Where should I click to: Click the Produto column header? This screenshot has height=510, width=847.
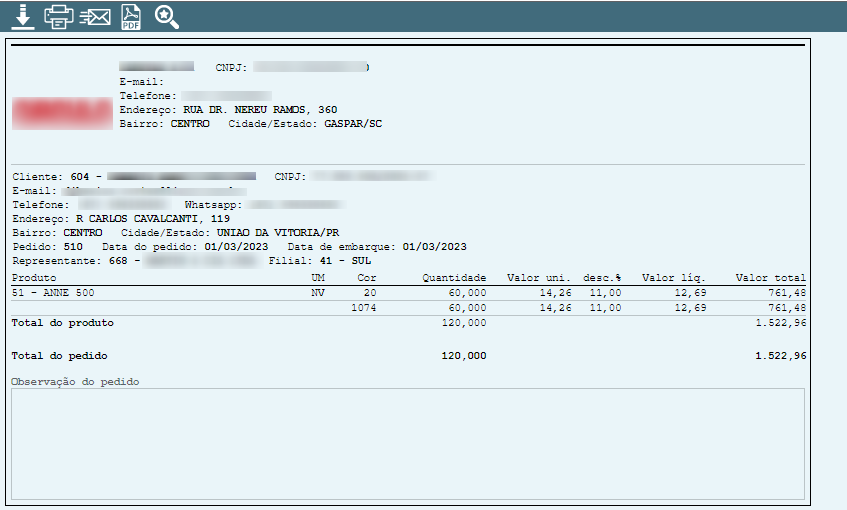(x=34, y=277)
